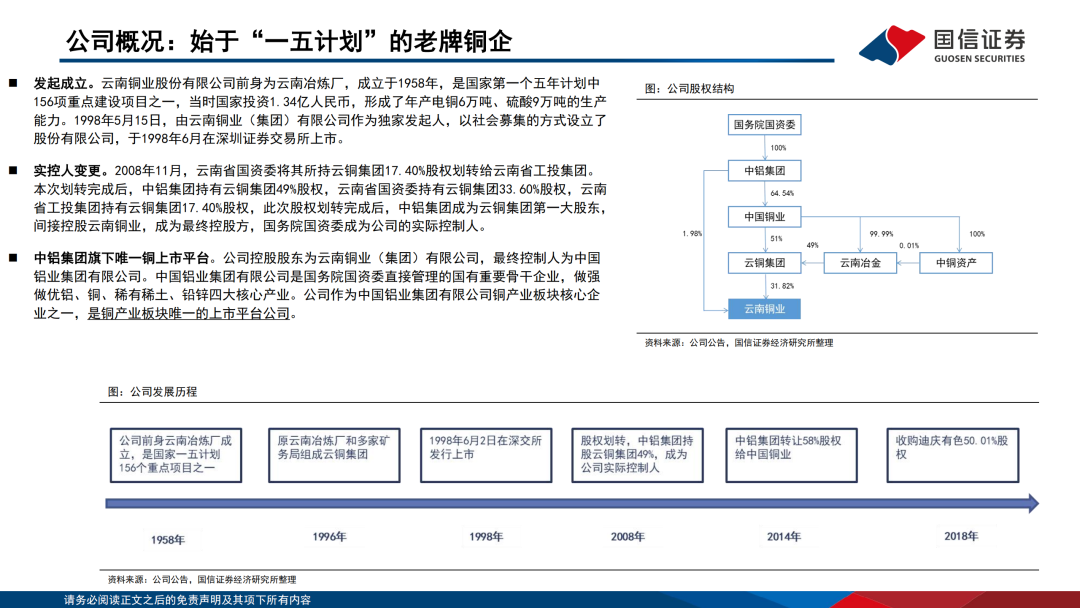The height and width of the screenshot is (608, 1080).
Task: Click the 1996年 timeline year label
Action: pos(329,537)
